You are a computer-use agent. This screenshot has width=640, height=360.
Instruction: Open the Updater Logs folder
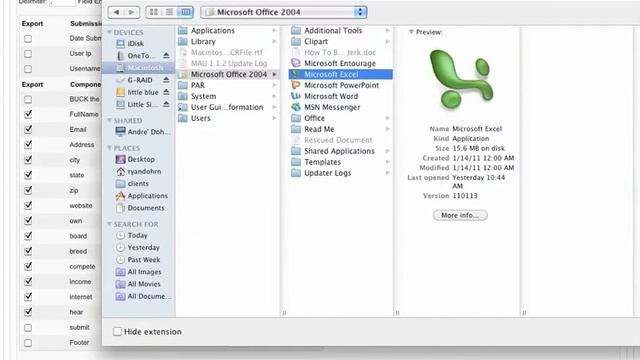coord(327,173)
